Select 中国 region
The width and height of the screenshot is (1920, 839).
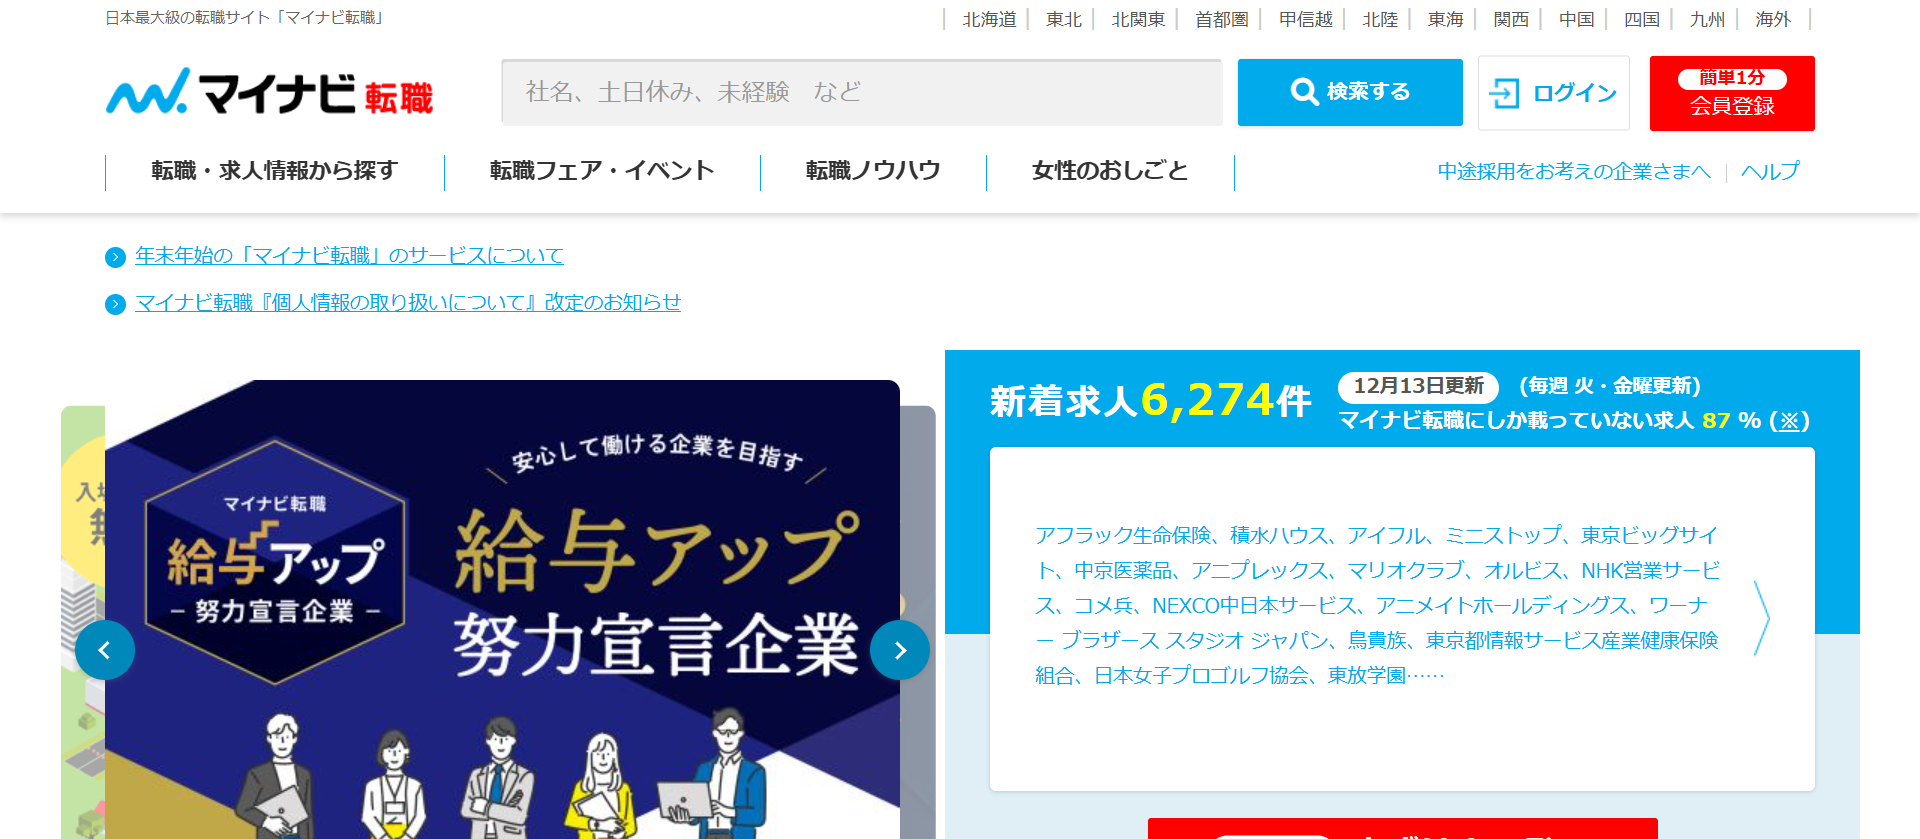point(1577,19)
